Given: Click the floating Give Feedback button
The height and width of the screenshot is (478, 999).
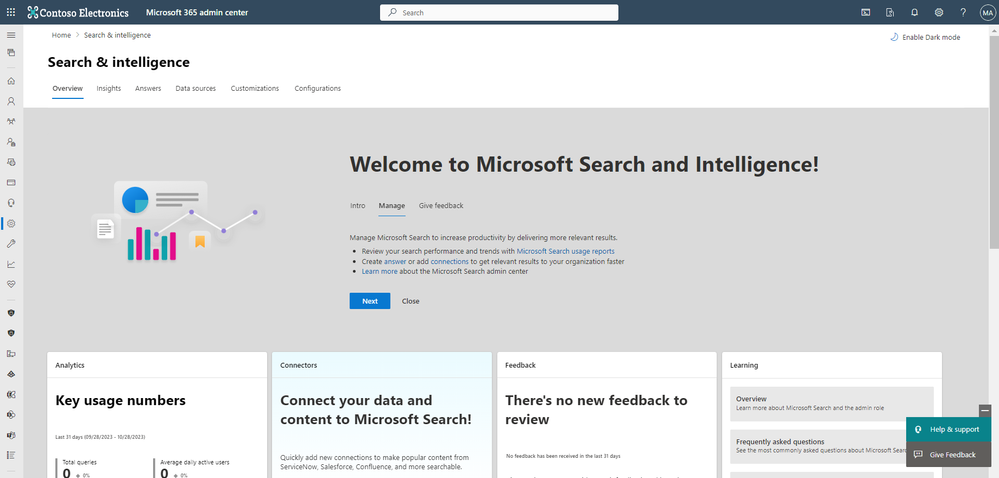Looking at the screenshot, I should coord(948,454).
